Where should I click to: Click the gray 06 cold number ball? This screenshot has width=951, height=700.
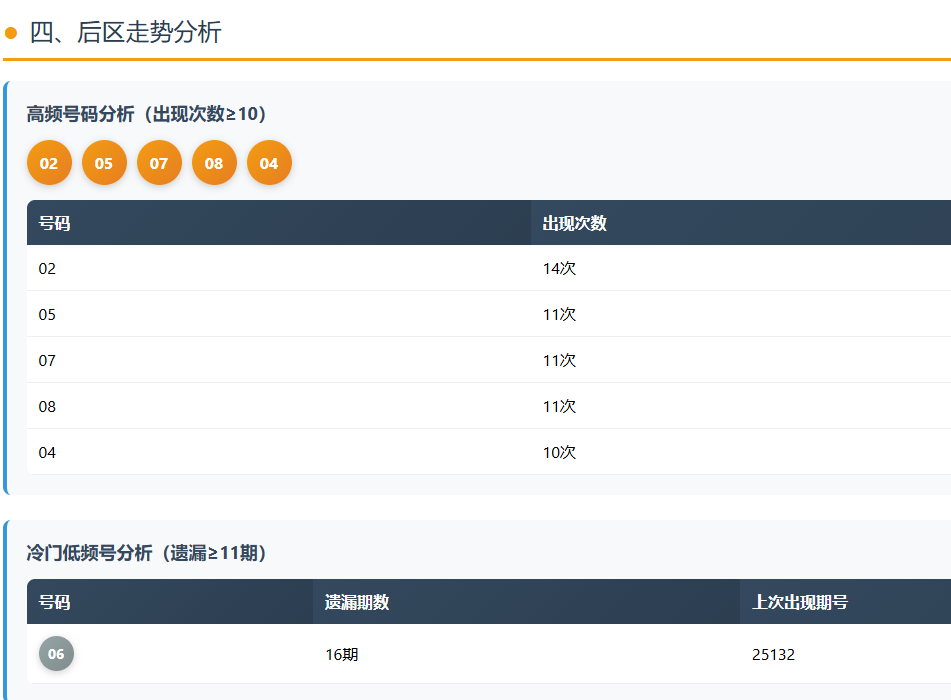click(x=56, y=654)
